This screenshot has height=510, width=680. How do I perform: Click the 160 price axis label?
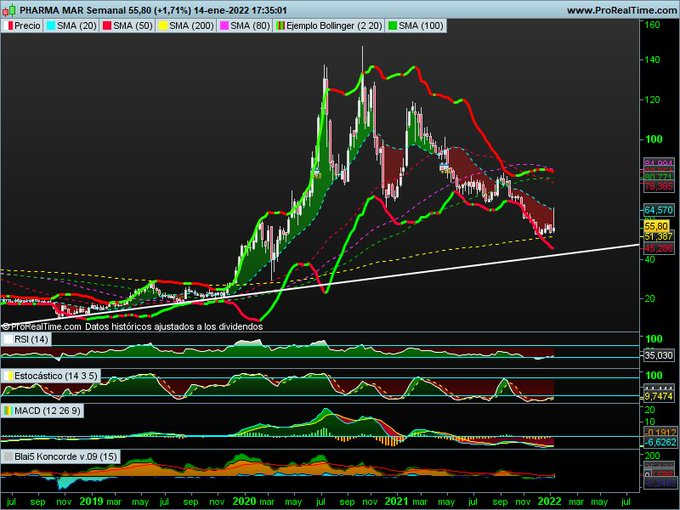(652, 24)
